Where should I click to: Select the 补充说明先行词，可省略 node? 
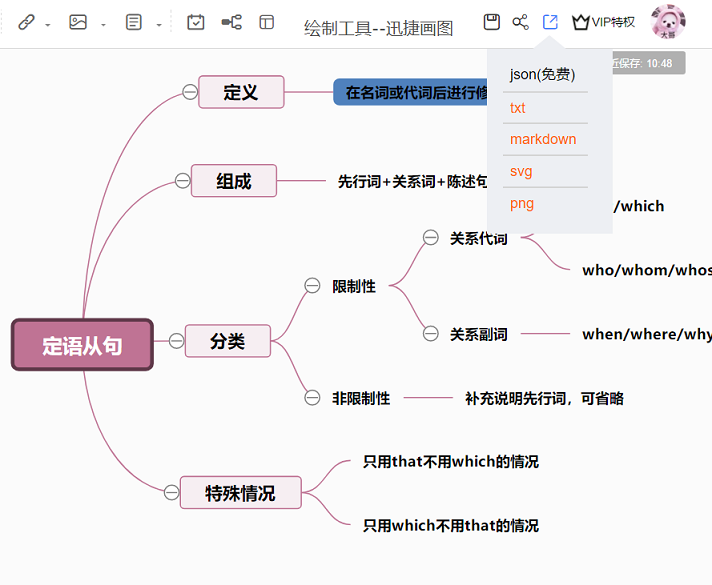click(544, 398)
